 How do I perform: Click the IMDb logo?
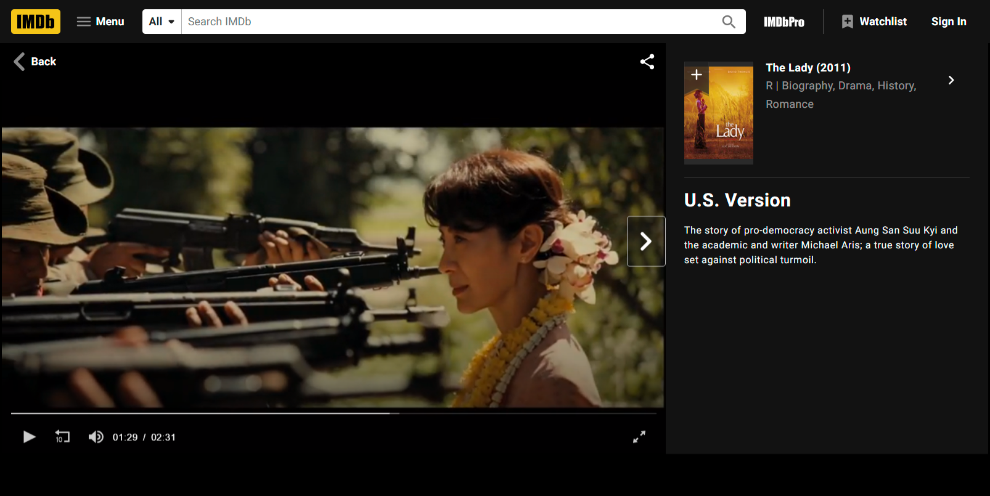coord(36,21)
